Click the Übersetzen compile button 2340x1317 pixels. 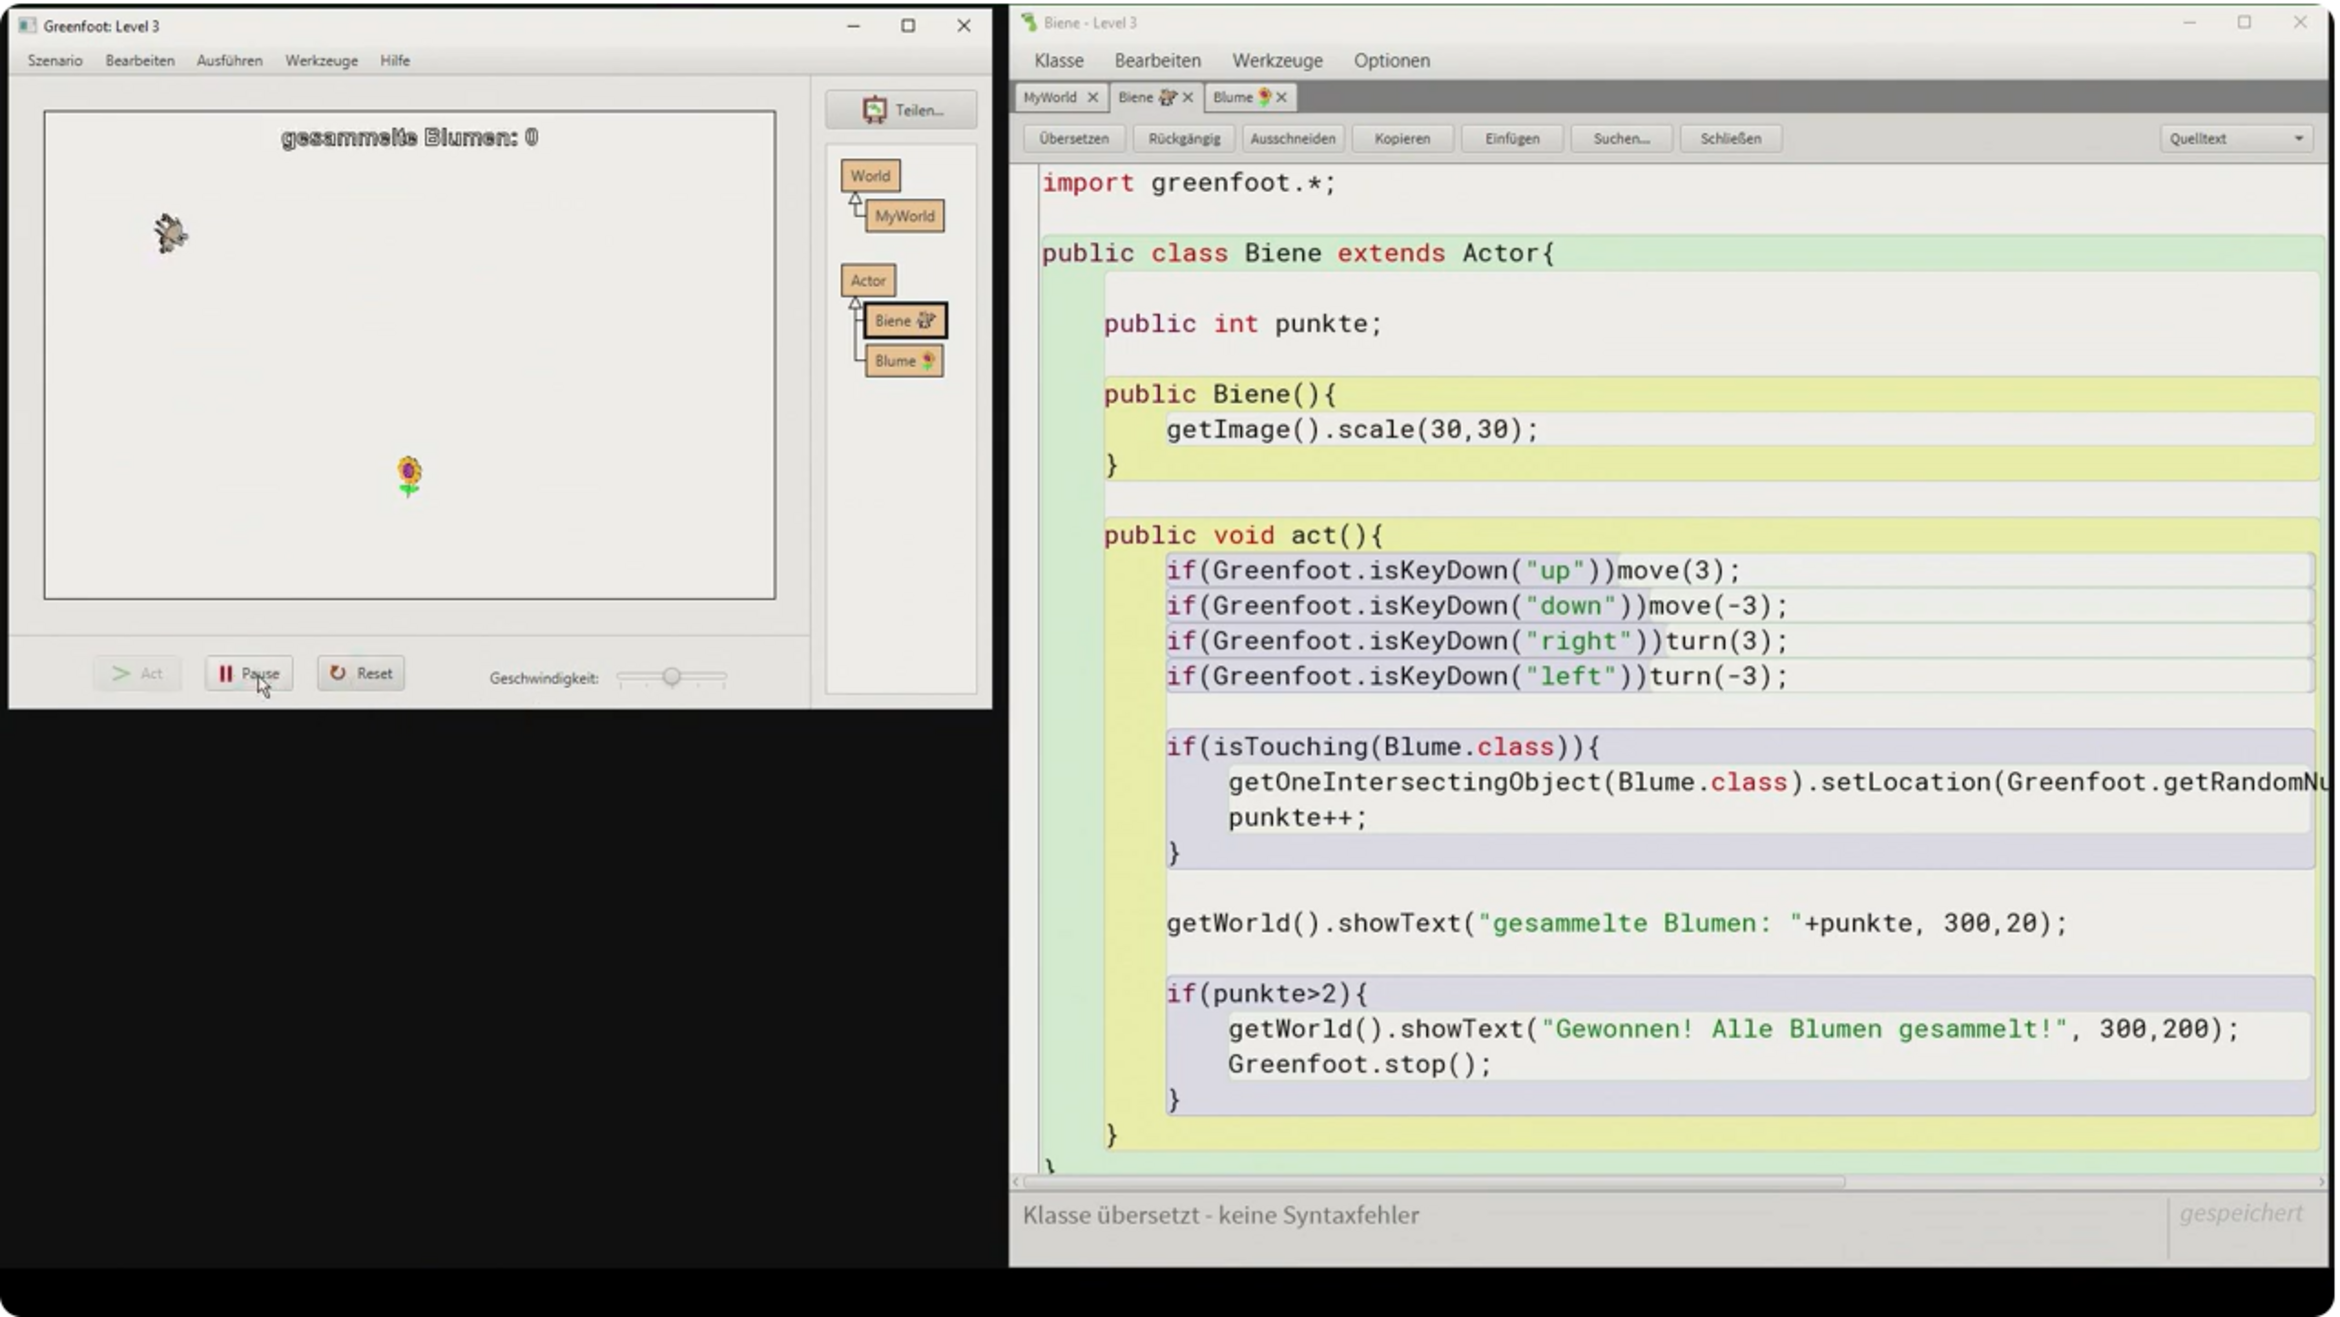point(1073,139)
